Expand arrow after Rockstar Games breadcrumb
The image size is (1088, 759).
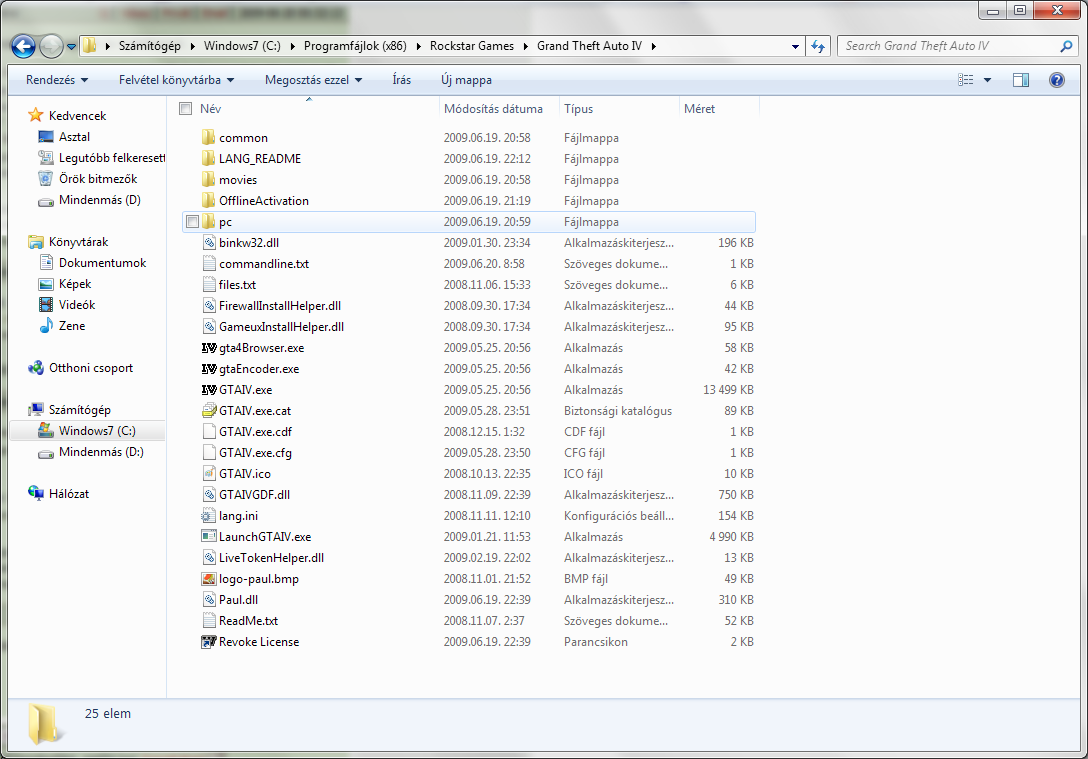526,46
